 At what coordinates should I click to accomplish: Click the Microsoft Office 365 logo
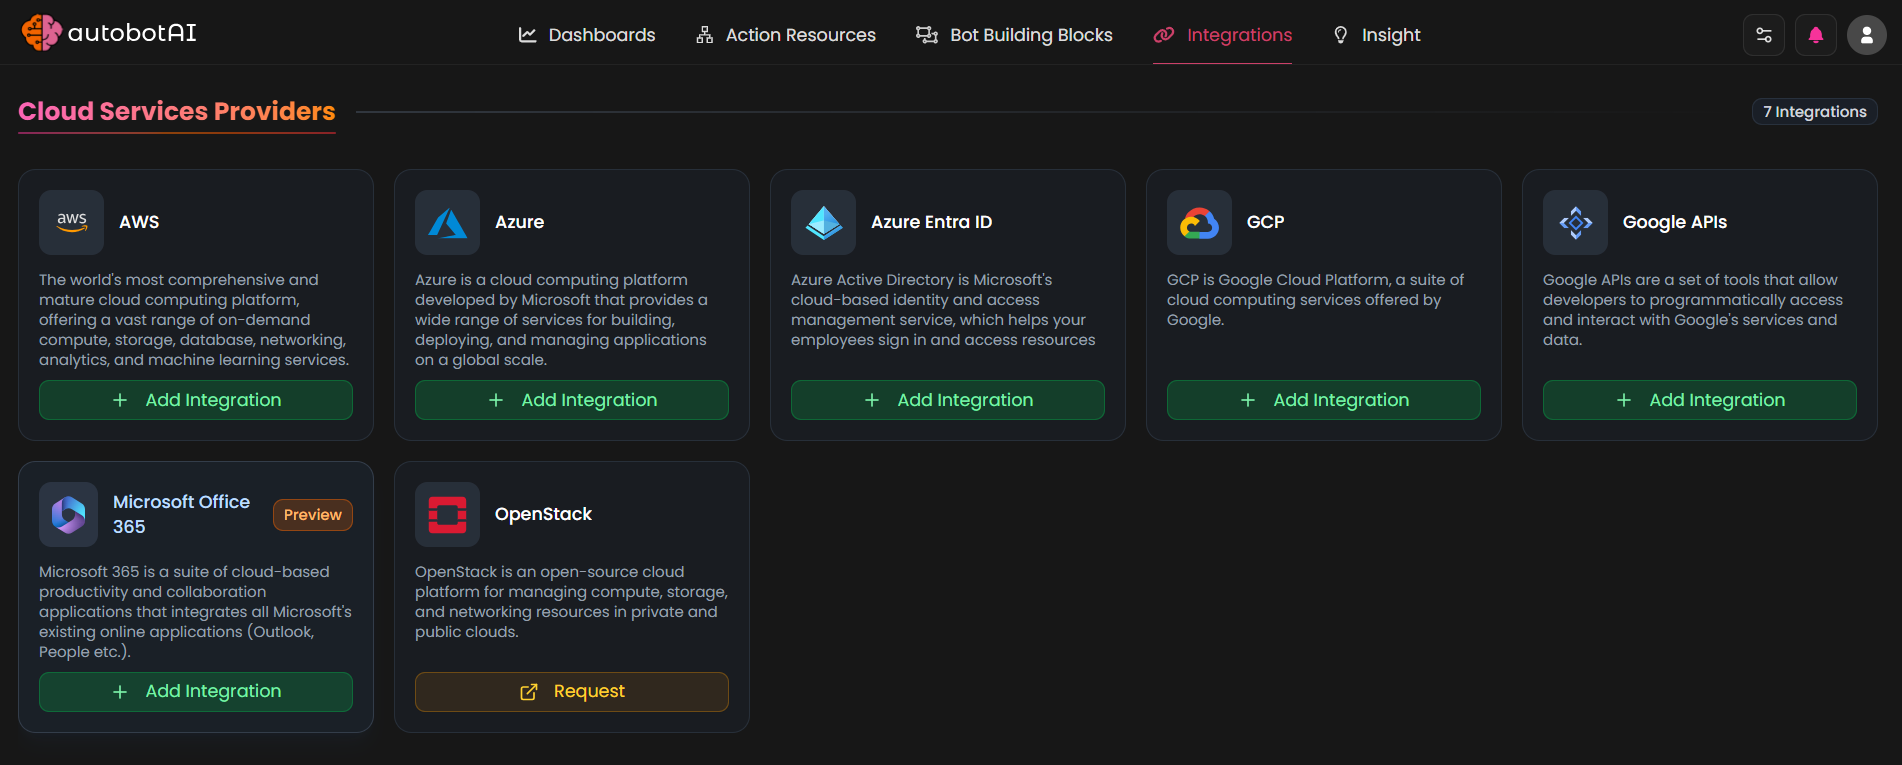pyautogui.click(x=68, y=514)
